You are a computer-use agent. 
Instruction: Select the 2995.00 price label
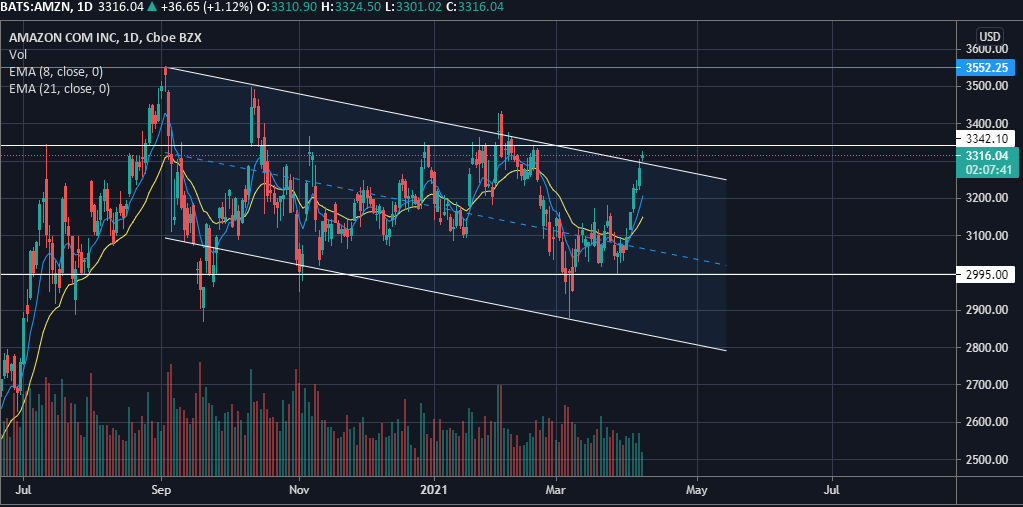coord(986,275)
